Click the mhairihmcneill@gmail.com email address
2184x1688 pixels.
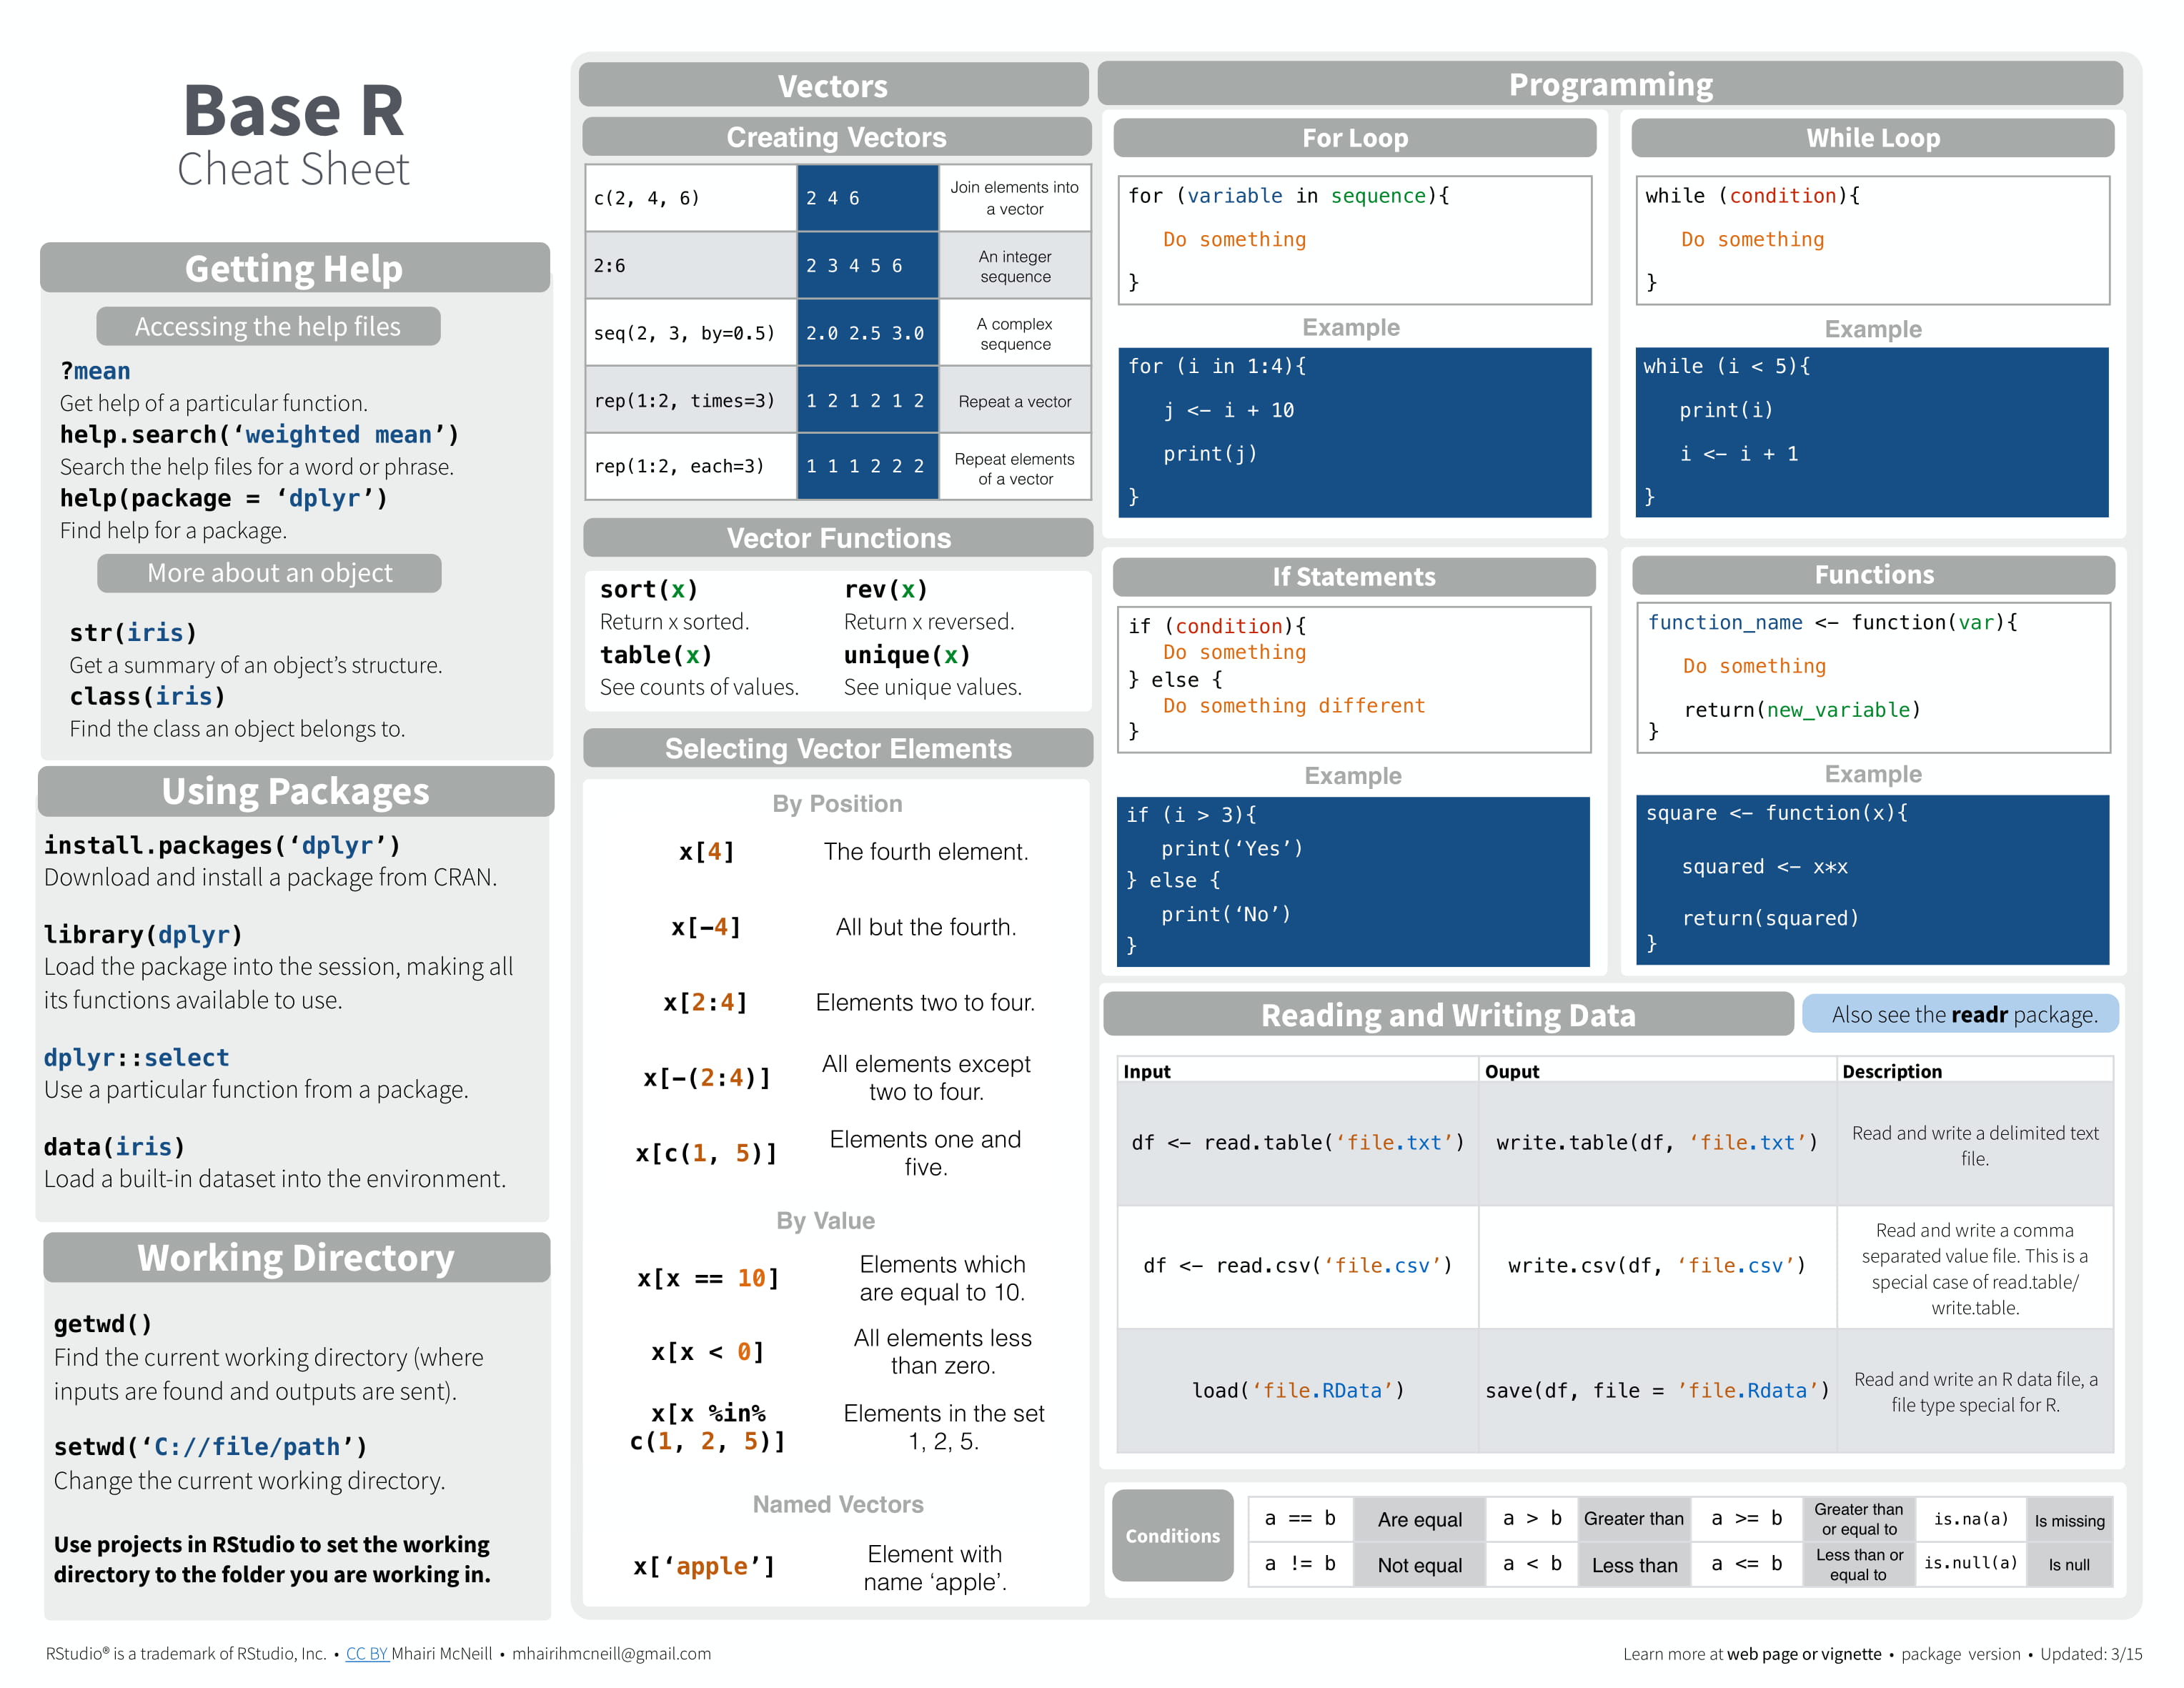[610, 1654]
